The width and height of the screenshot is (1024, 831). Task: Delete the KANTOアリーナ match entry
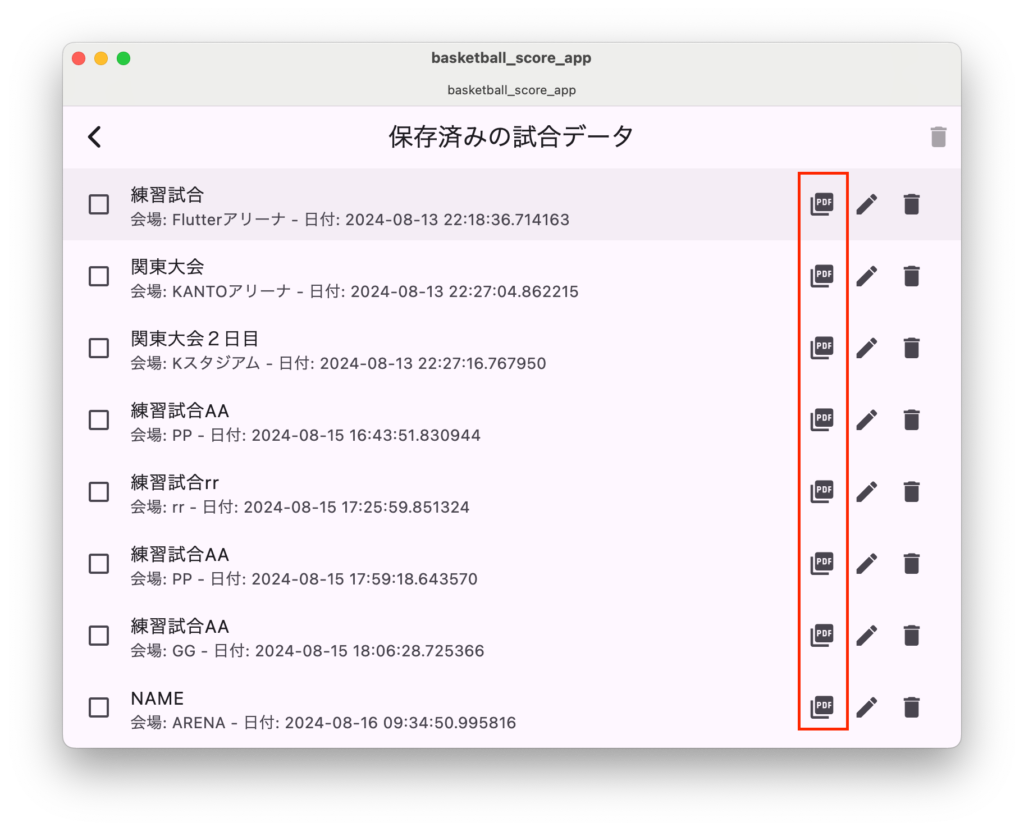[912, 276]
